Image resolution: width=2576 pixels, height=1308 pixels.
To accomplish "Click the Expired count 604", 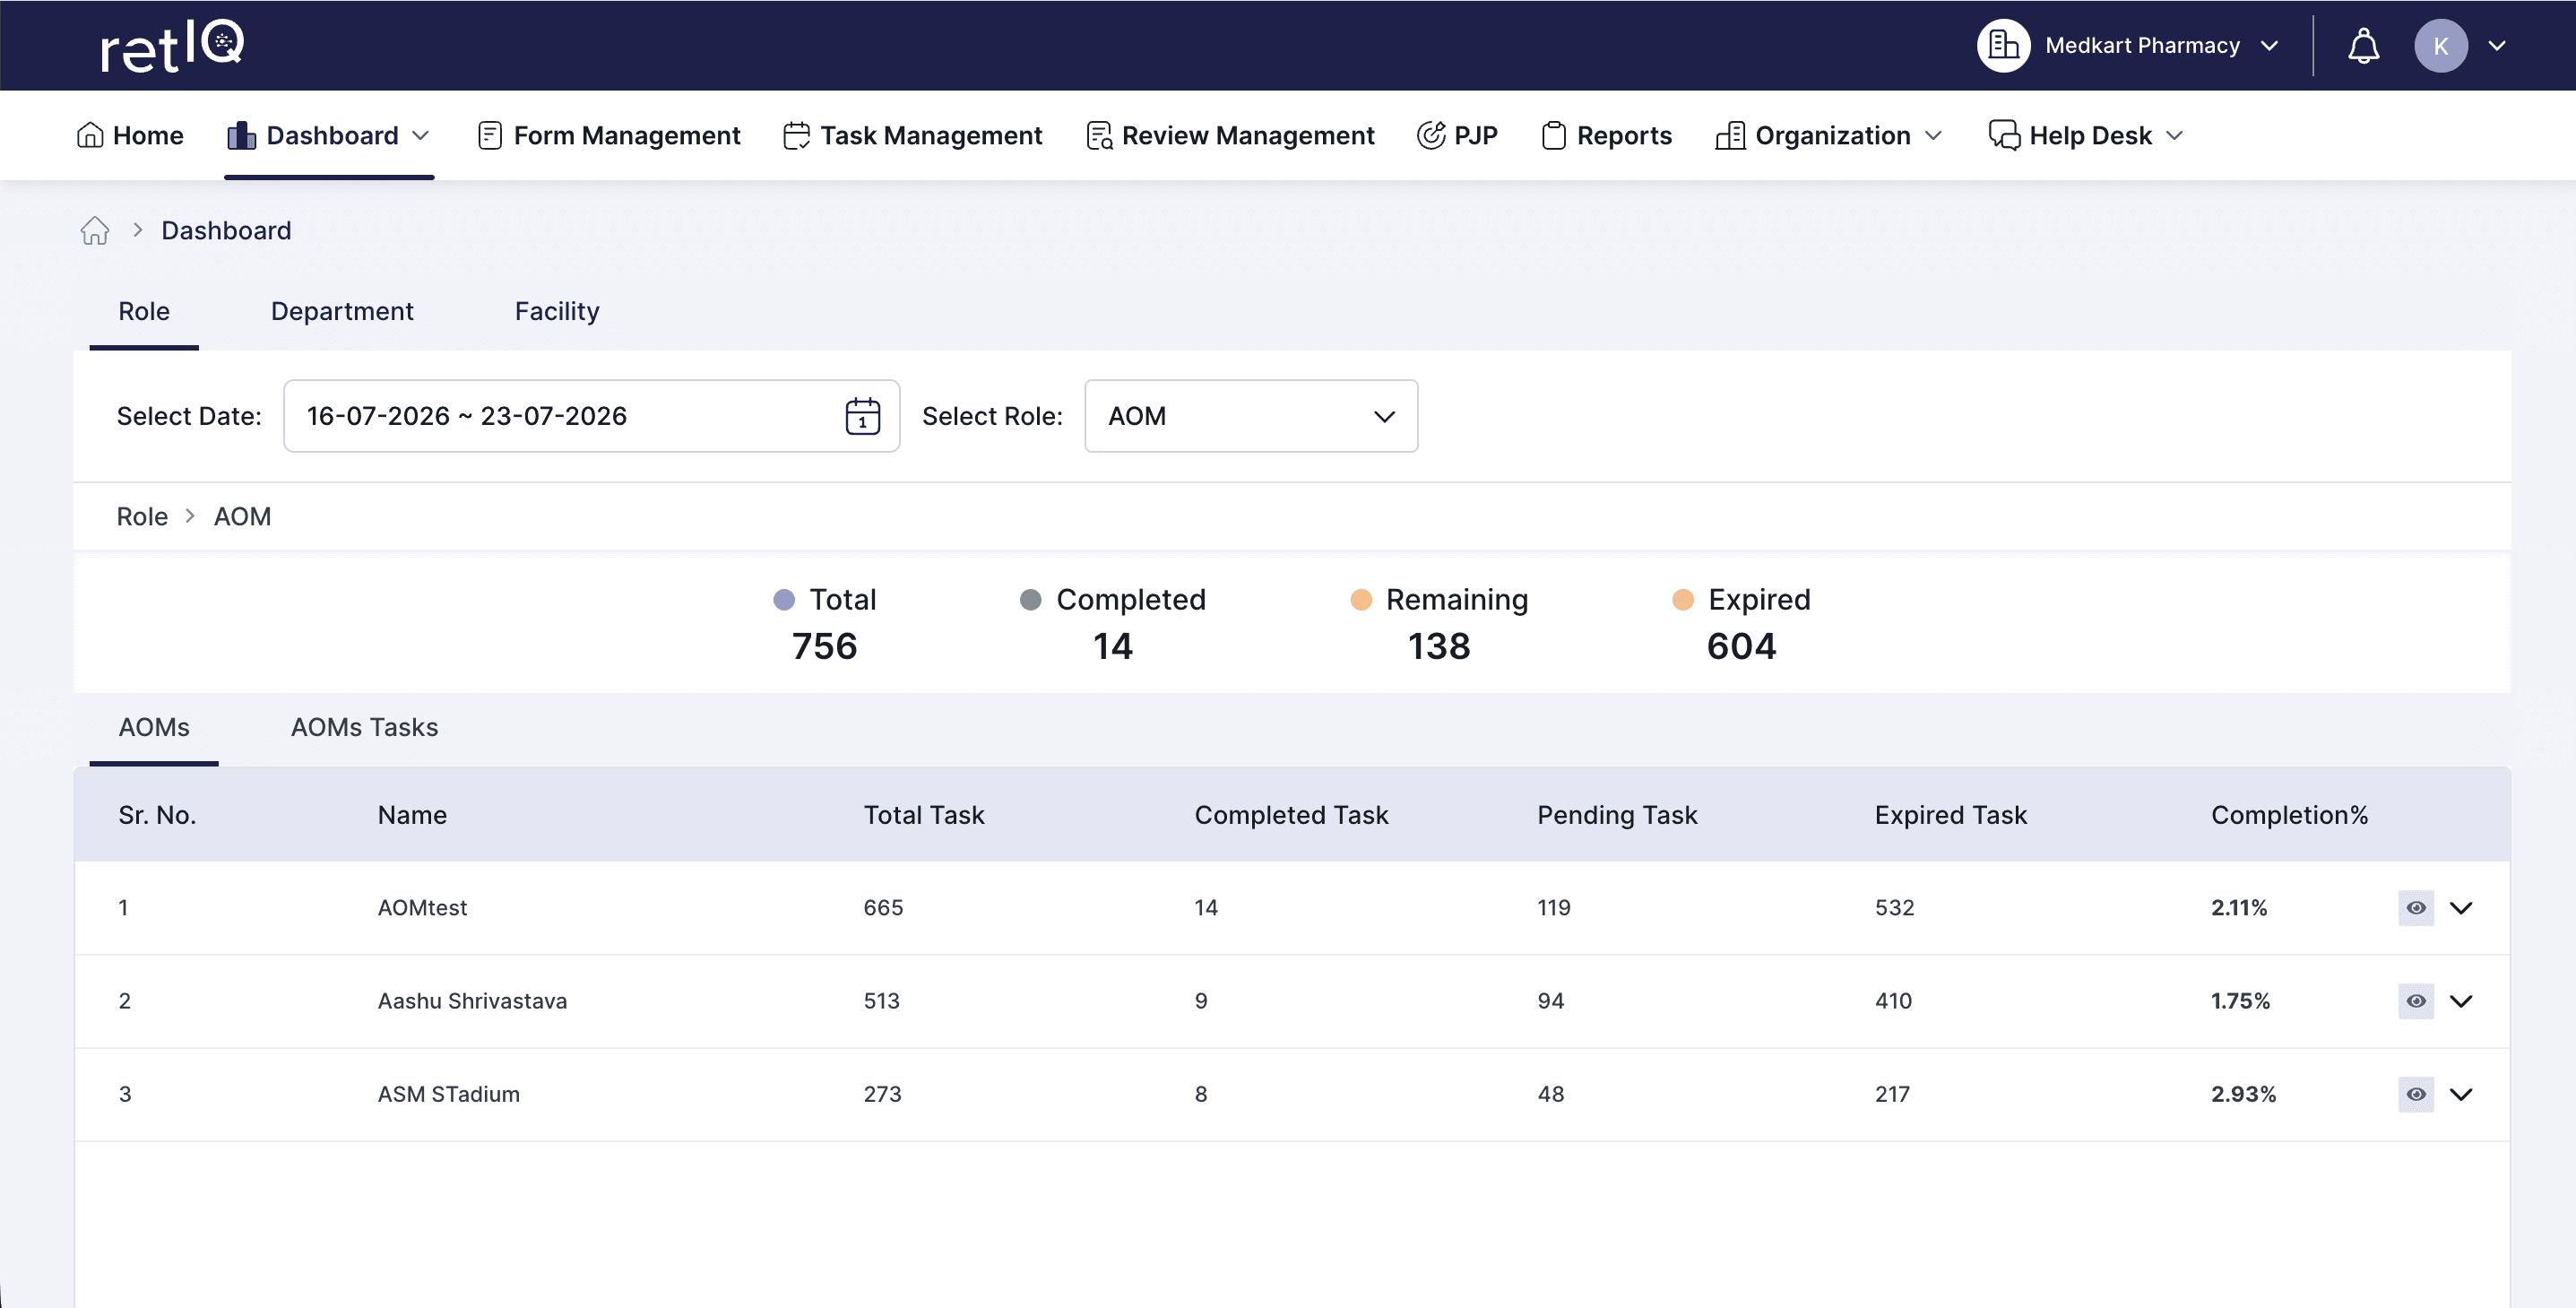I will pyautogui.click(x=1741, y=646).
